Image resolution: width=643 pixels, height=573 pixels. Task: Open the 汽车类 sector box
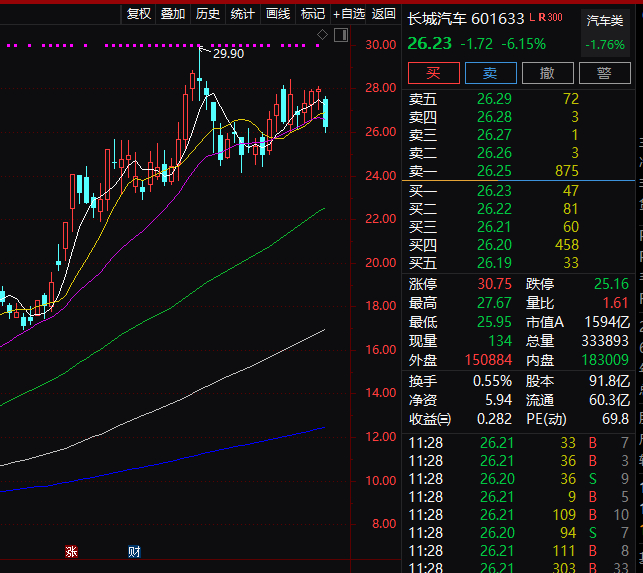[605, 32]
